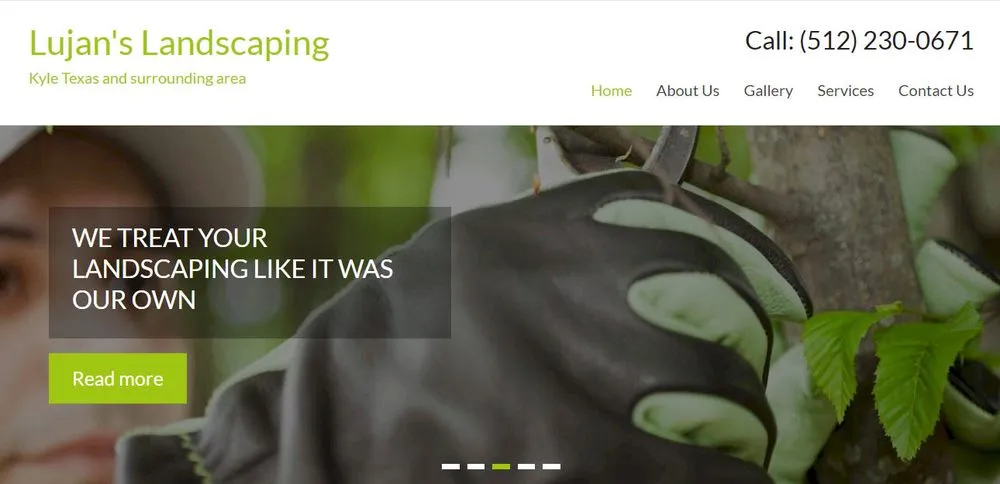Select Services in the navigation bar
Image resolution: width=1000 pixels, height=484 pixels.
pos(846,91)
